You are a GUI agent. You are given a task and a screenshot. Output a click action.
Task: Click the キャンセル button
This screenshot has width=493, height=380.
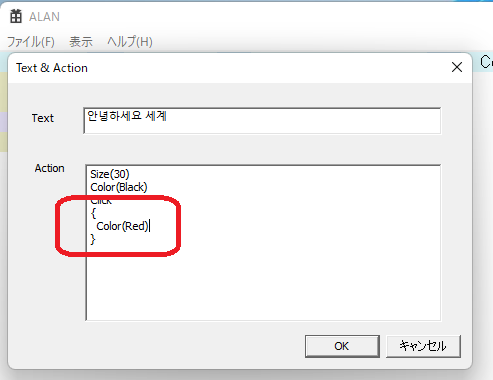pyautogui.click(x=423, y=346)
